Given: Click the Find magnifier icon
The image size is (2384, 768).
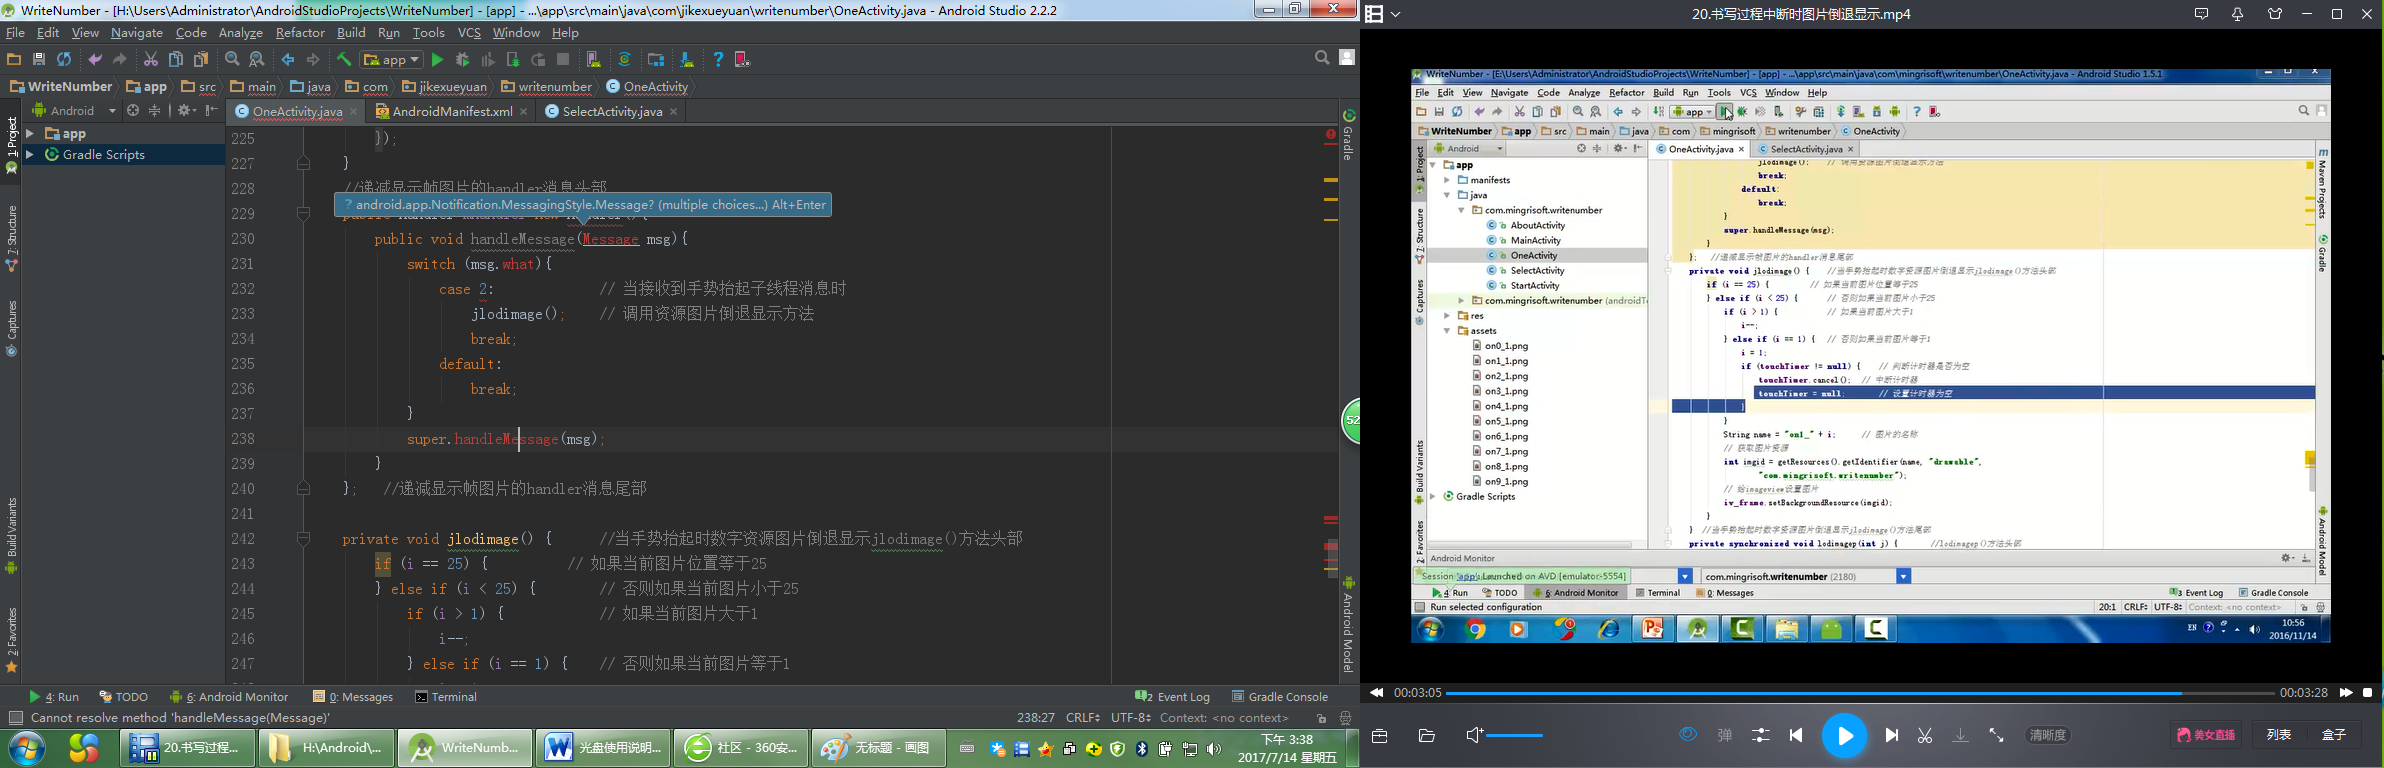Looking at the screenshot, I should [232, 60].
